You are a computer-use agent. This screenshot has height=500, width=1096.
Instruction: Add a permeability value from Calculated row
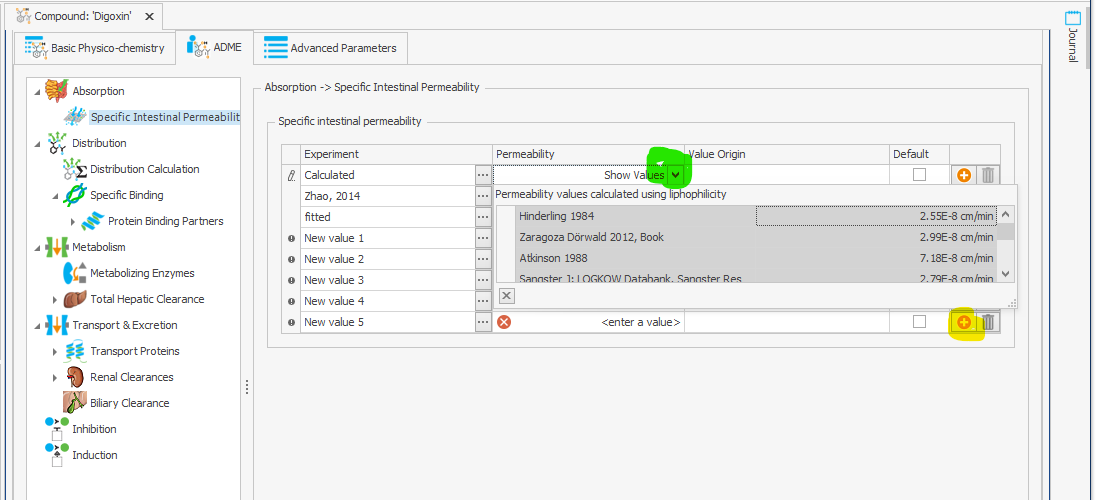(x=963, y=175)
